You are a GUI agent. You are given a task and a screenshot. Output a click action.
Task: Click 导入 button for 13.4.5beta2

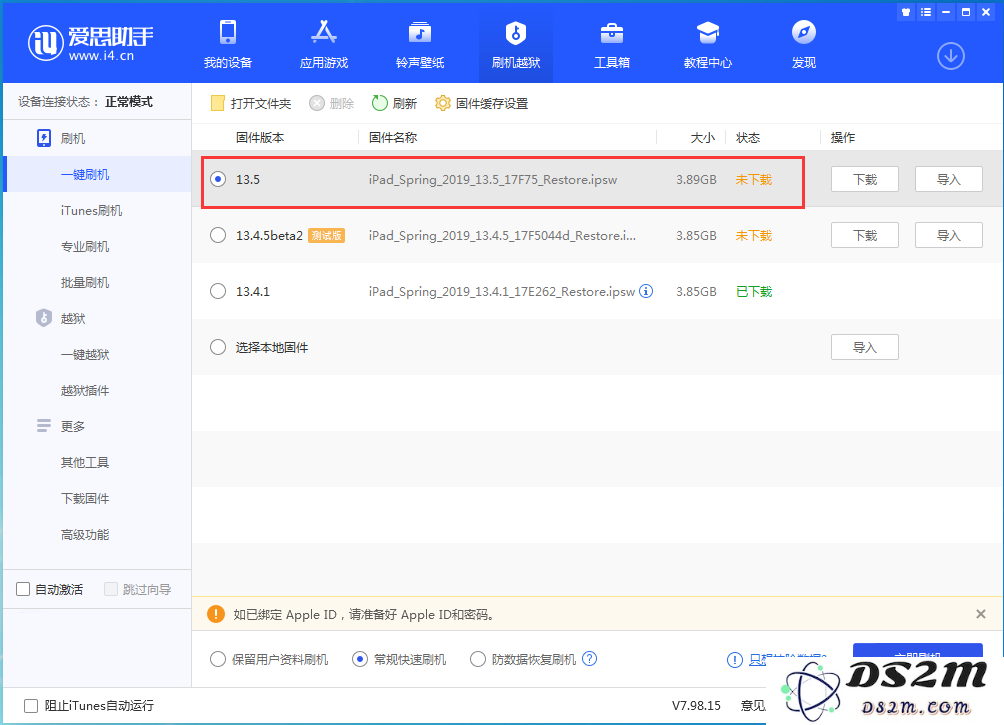pyautogui.click(x=948, y=235)
